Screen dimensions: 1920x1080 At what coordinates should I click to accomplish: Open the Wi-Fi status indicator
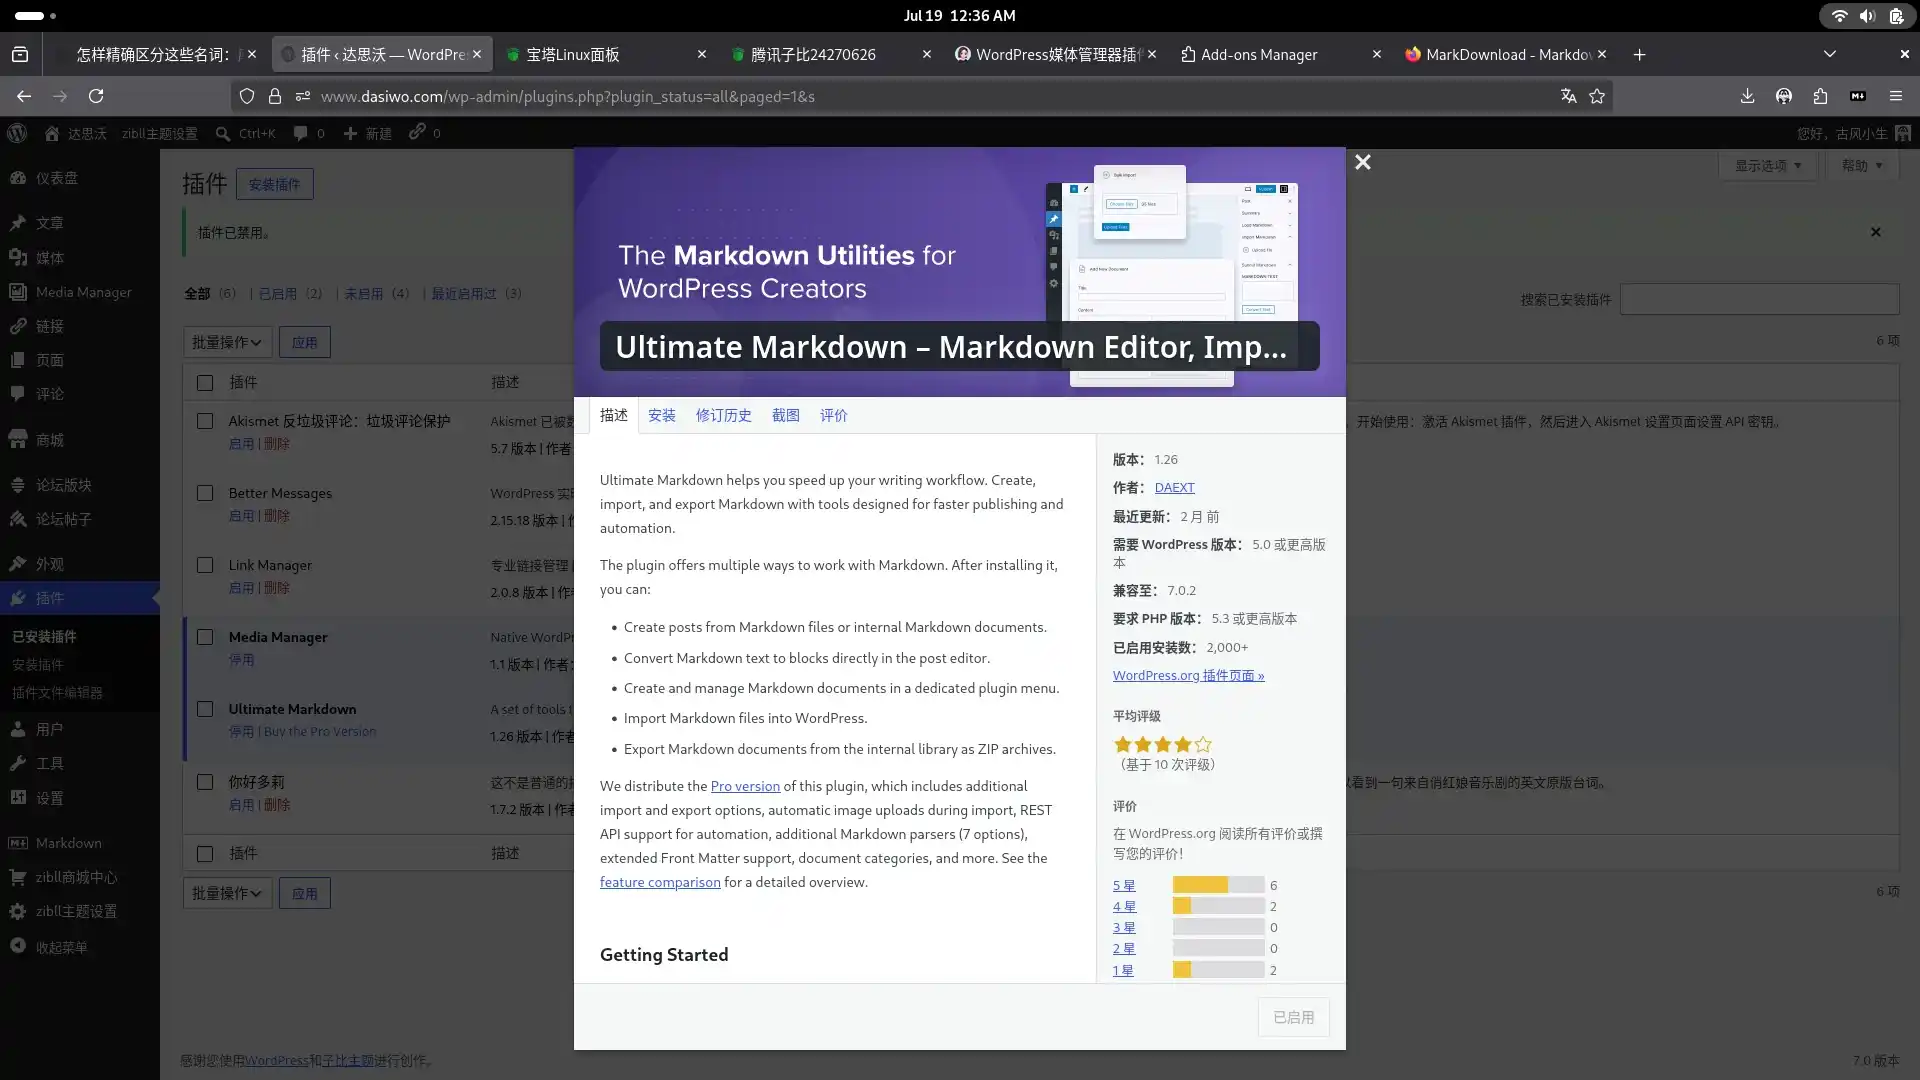[x=1839, y=15]
